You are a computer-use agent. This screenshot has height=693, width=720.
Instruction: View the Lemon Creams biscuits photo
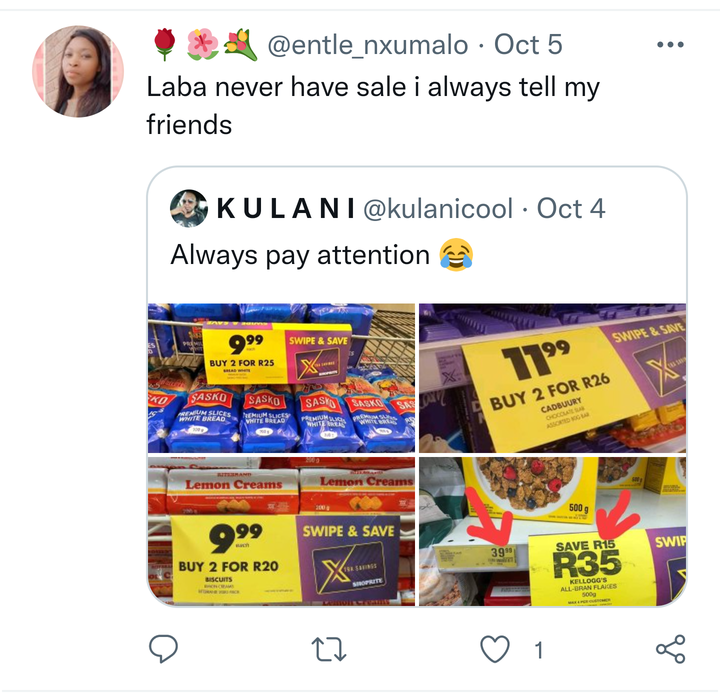(x=281, y=531)
